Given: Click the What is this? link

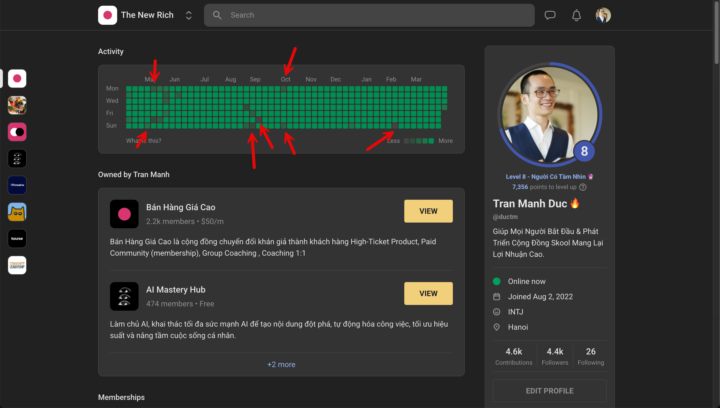Looking at the screenshot, I should coord(144,140).
